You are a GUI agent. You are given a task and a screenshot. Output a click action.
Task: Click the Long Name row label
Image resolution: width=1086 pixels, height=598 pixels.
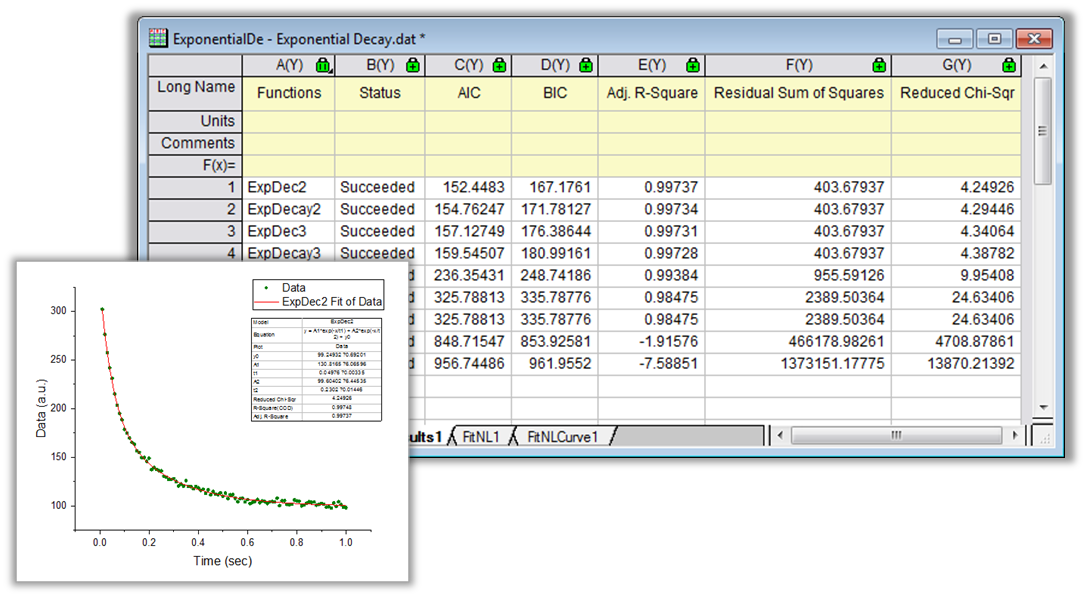(x=195, y=87)
